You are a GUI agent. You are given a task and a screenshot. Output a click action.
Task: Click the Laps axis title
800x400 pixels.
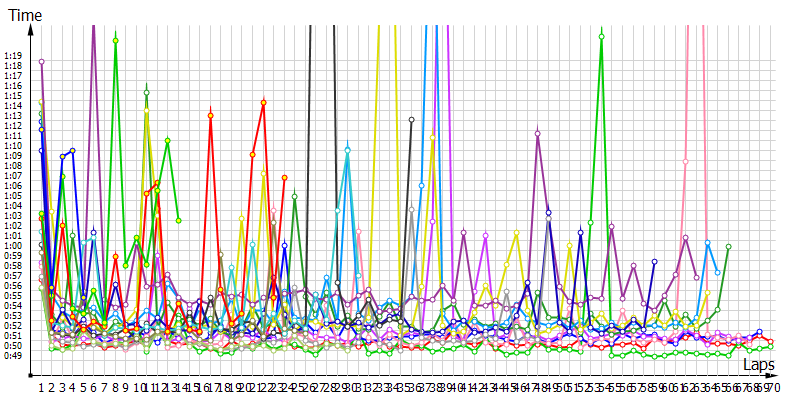759,367
